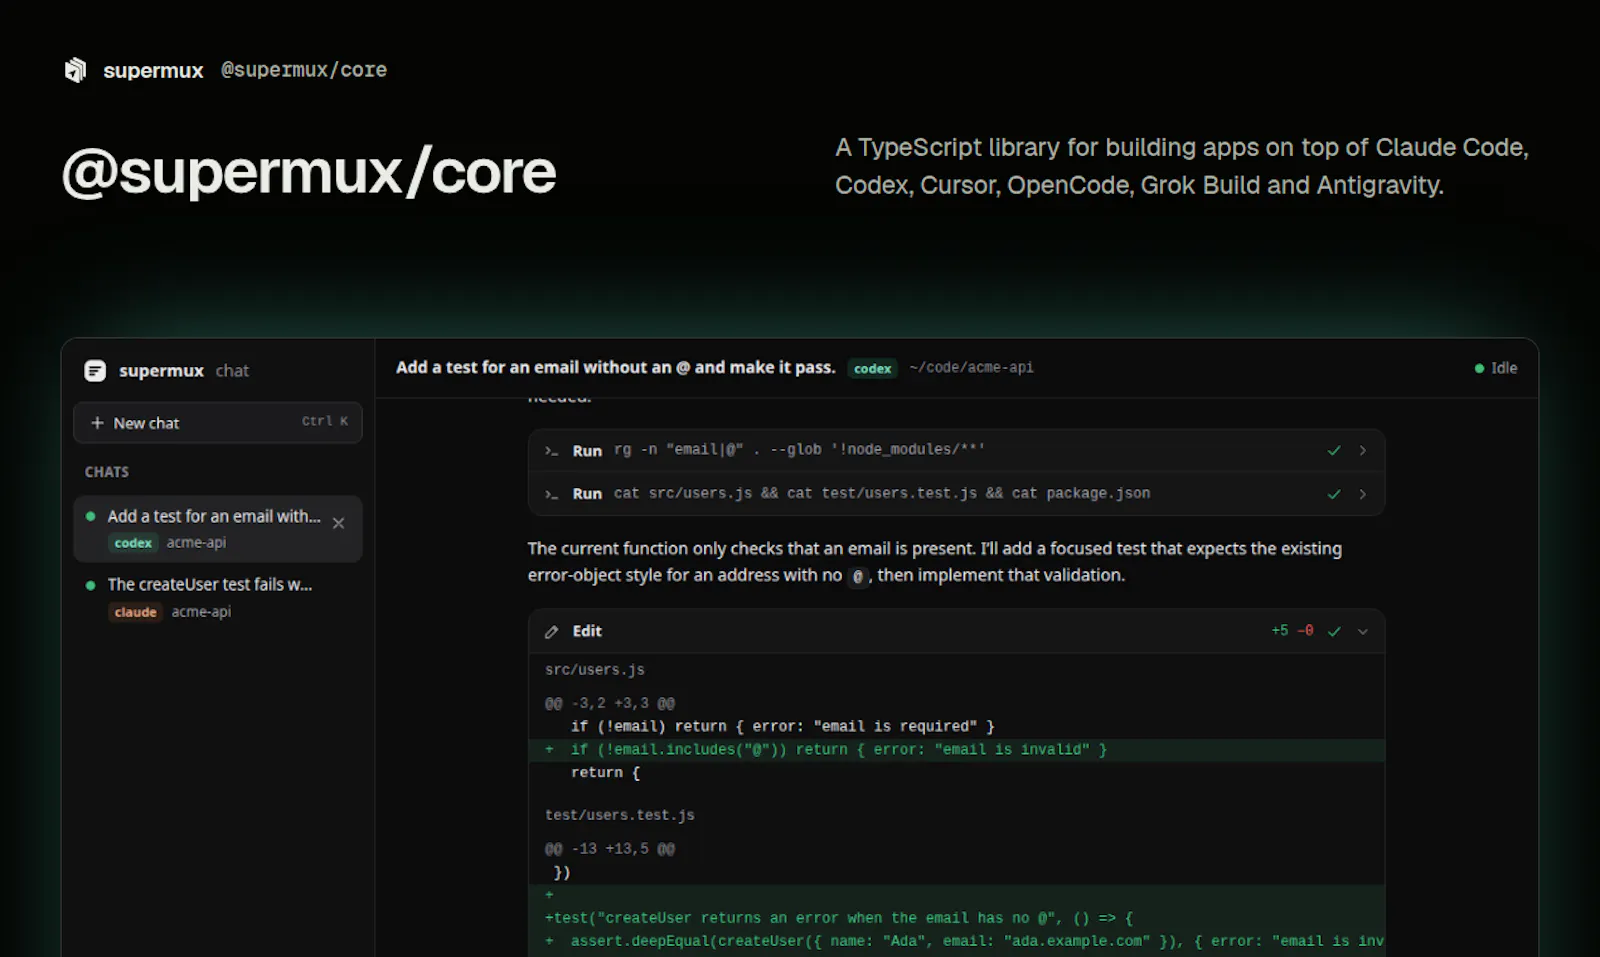Click the success checkmark on the cat Run row

point(1333,494)
